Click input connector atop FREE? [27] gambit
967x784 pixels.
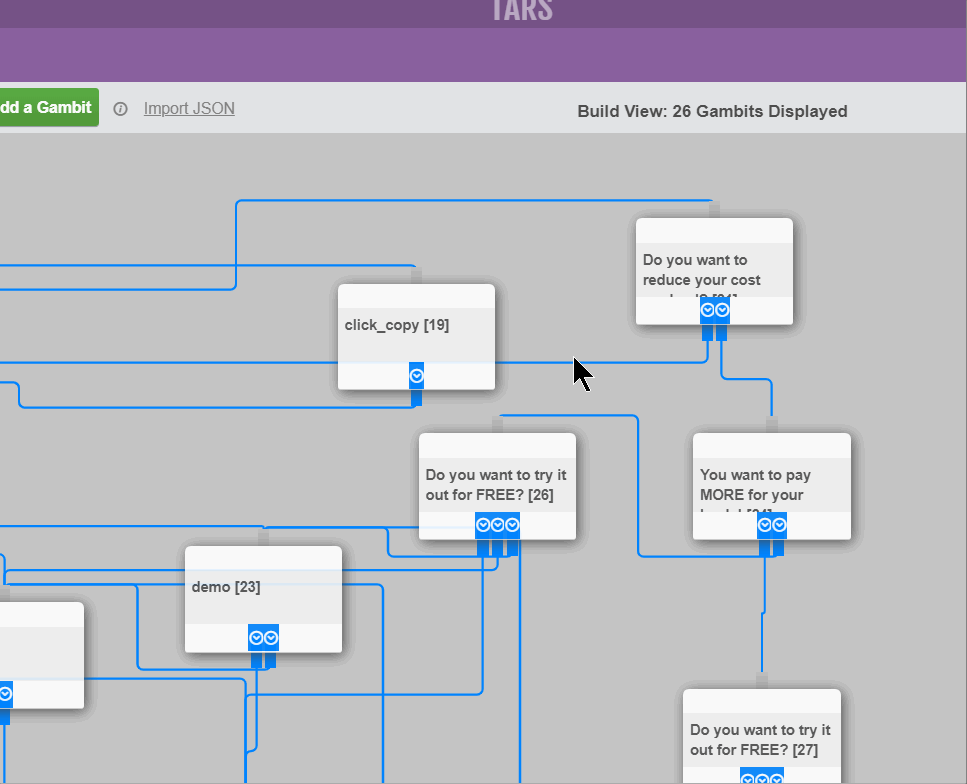coord(762,681)
